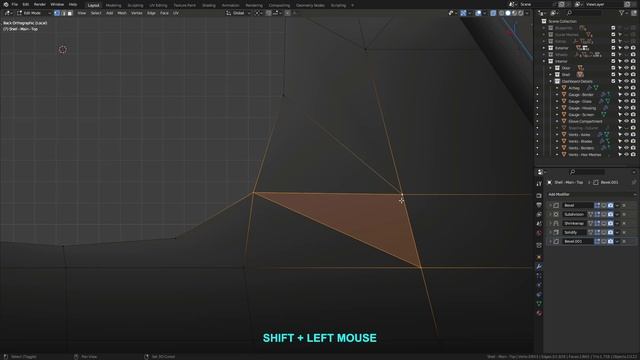This screenshot has width=640, height=360.
Task: Open Render properties tab
Action: click(539, 196)
